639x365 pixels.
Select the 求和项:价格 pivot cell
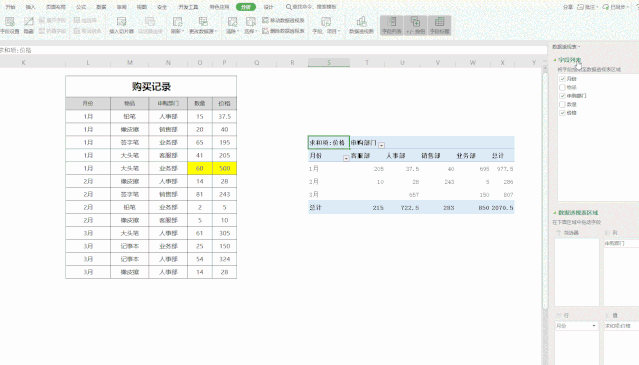(328, 143)
